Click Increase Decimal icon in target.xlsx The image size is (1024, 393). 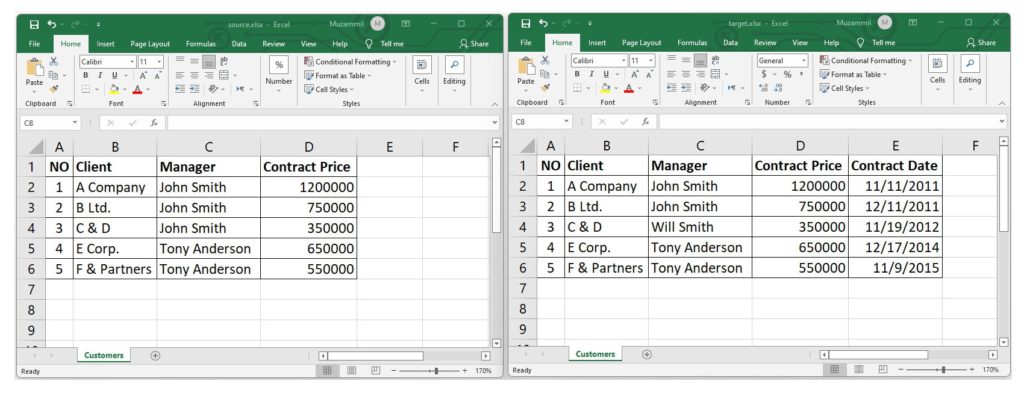(764, 87)
